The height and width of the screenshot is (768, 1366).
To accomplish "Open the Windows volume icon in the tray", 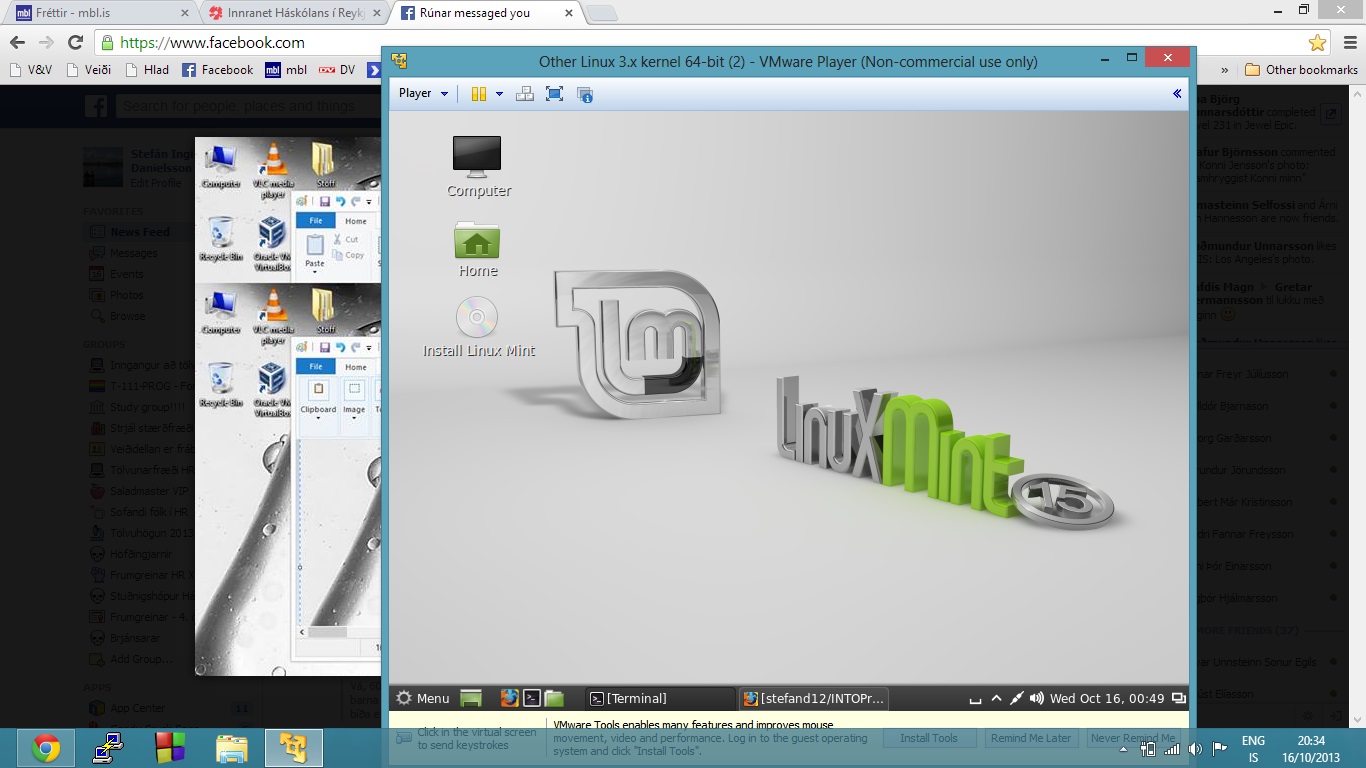I will point(1195,749).
